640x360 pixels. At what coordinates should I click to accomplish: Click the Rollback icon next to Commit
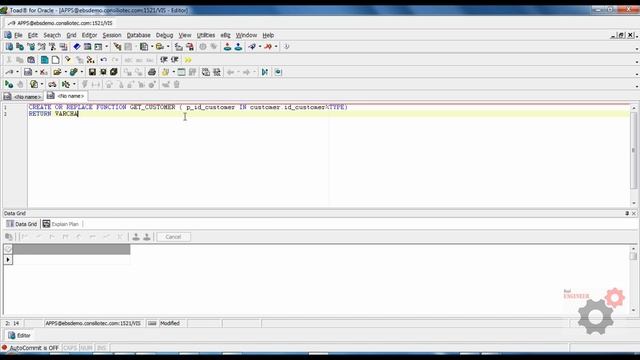[238, 47]
